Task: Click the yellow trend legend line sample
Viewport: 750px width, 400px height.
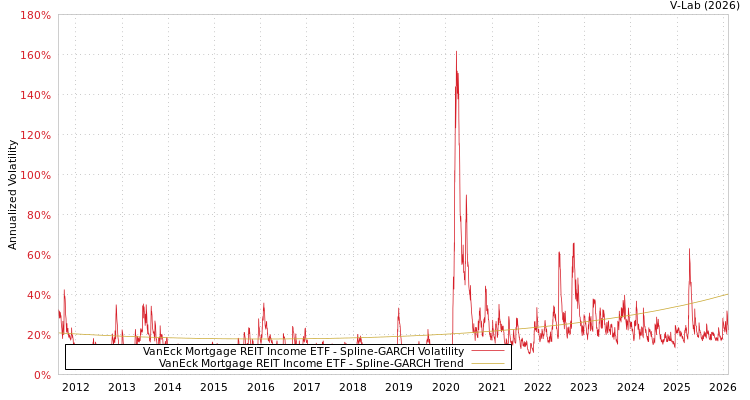Action: pyautogui.click(x=488, y=363)
